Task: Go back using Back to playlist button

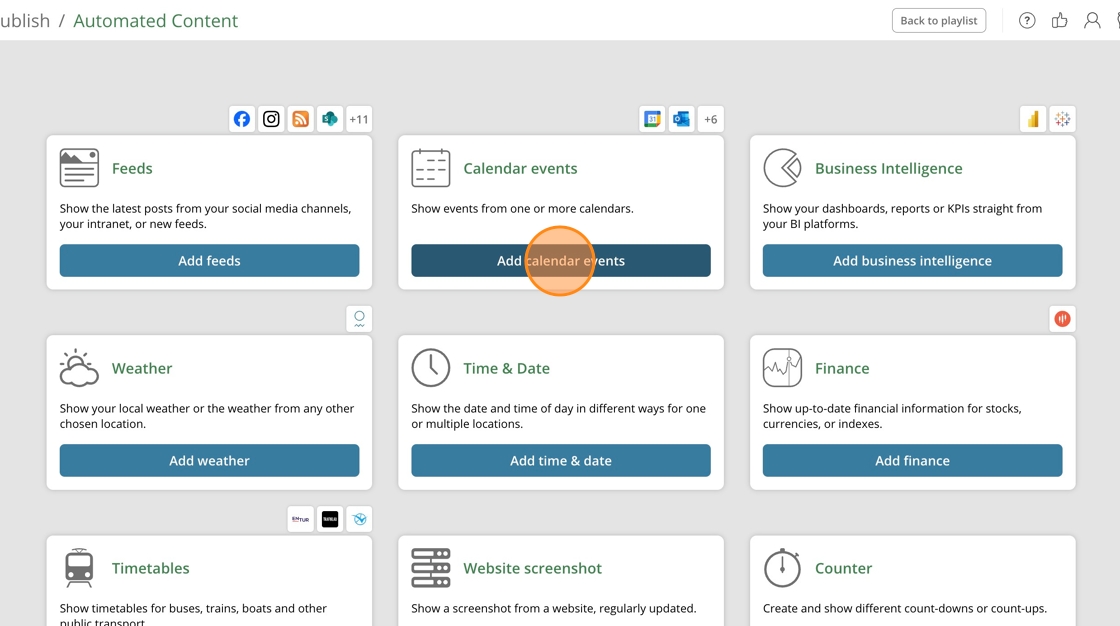Action: coord(939,21)
